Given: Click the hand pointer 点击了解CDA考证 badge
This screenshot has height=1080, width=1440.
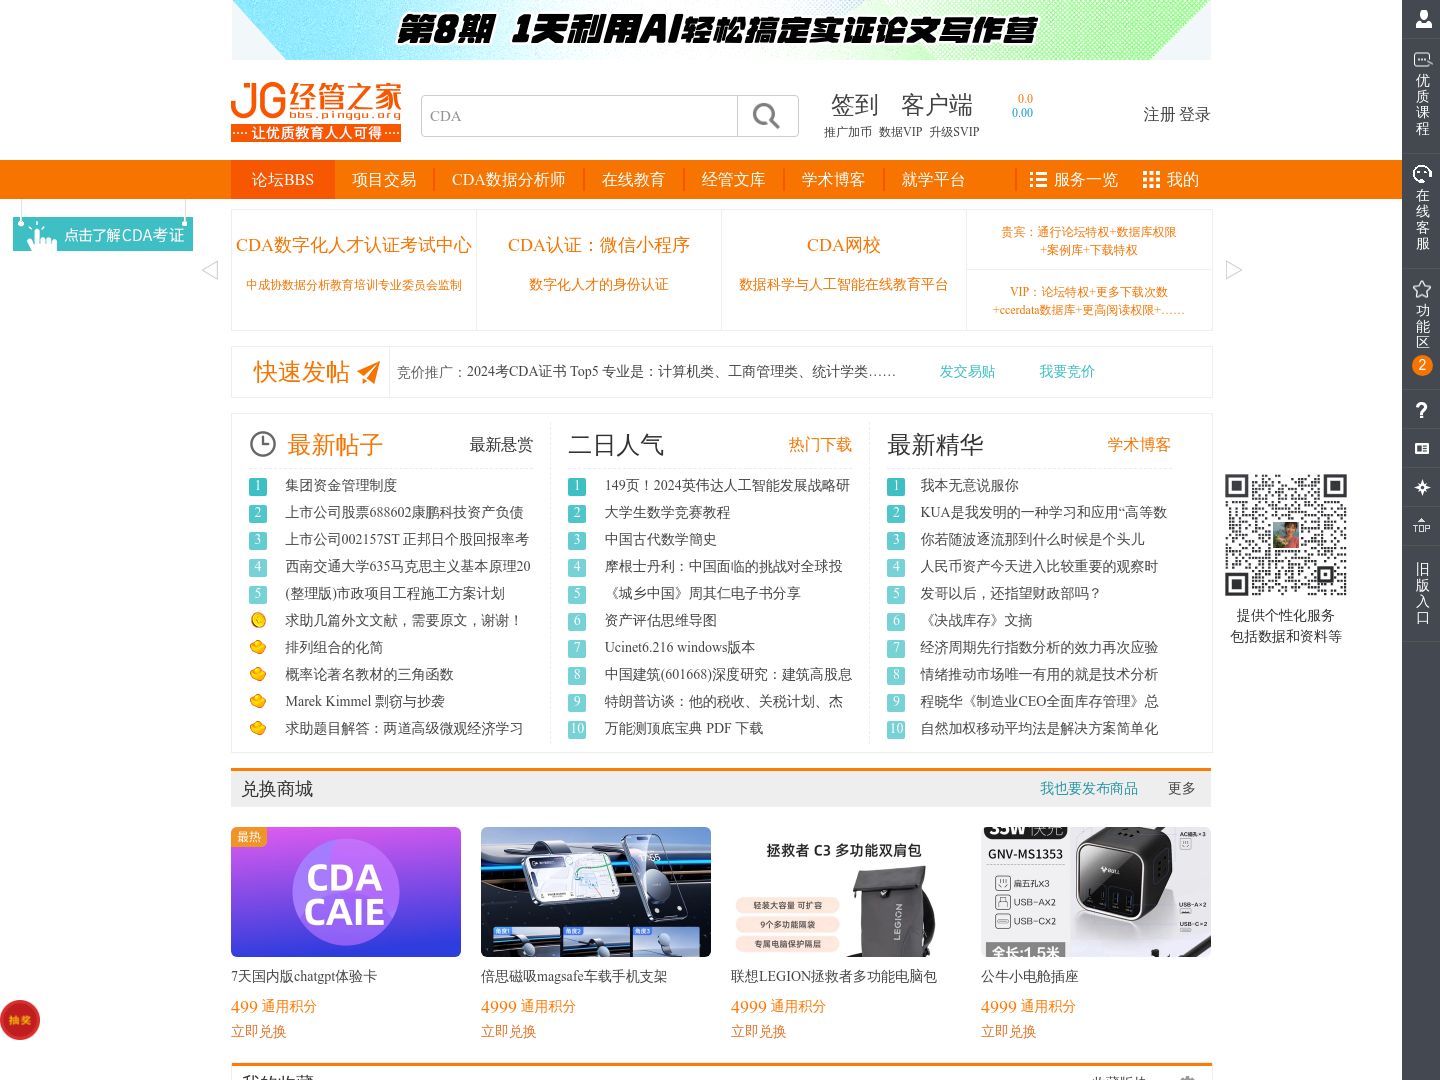Looking at the screenshot, I should click(103, 235).
